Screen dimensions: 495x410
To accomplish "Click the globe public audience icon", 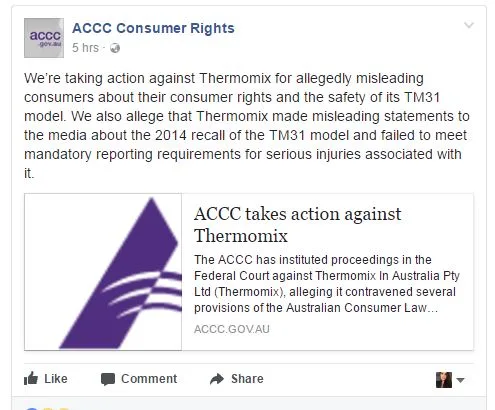I will pyautogui.click(x=115, y=48).
